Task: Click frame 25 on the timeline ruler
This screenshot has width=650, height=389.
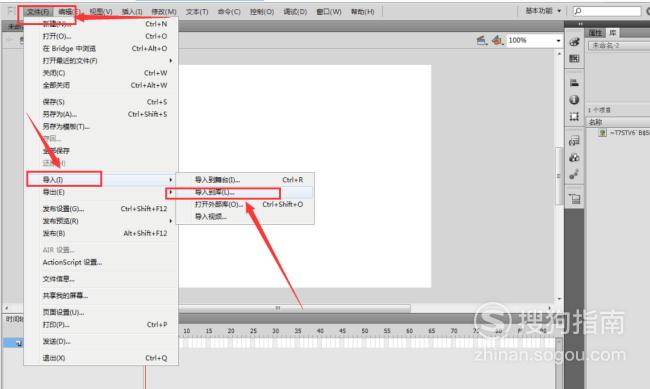Action: (x=253, y=331)
